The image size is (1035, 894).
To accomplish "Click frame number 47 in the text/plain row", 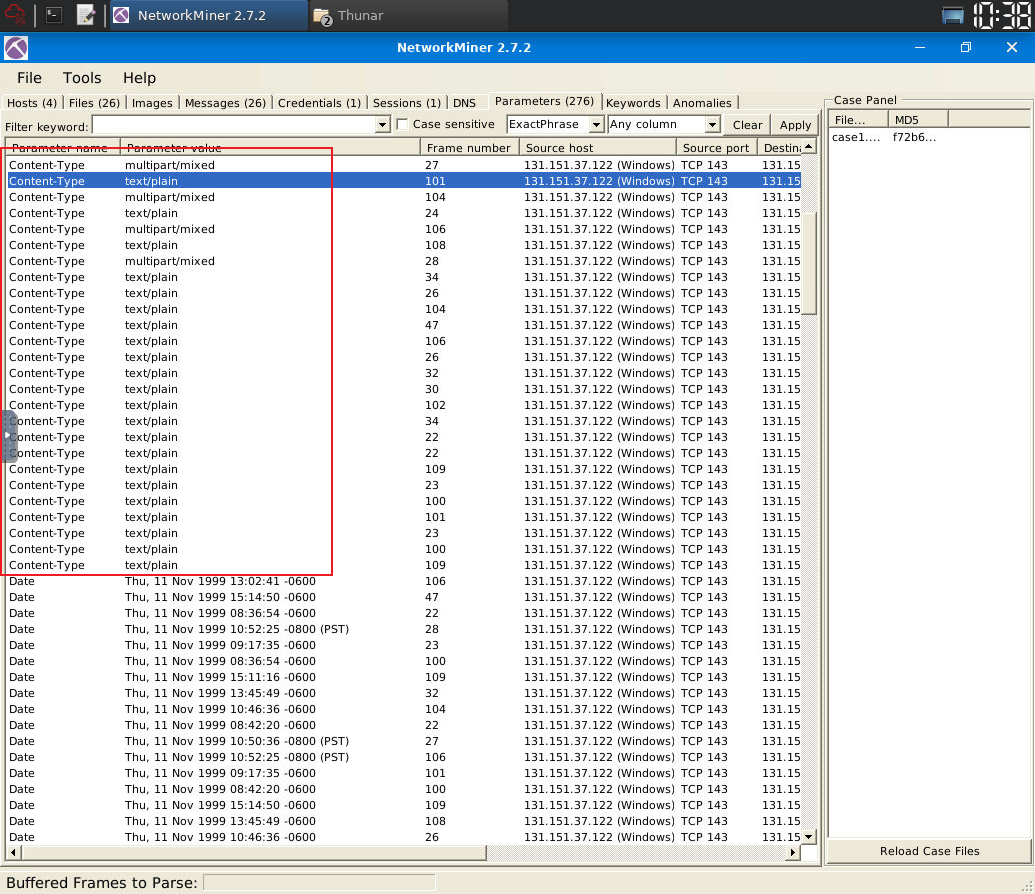I will tap(432, 326).
